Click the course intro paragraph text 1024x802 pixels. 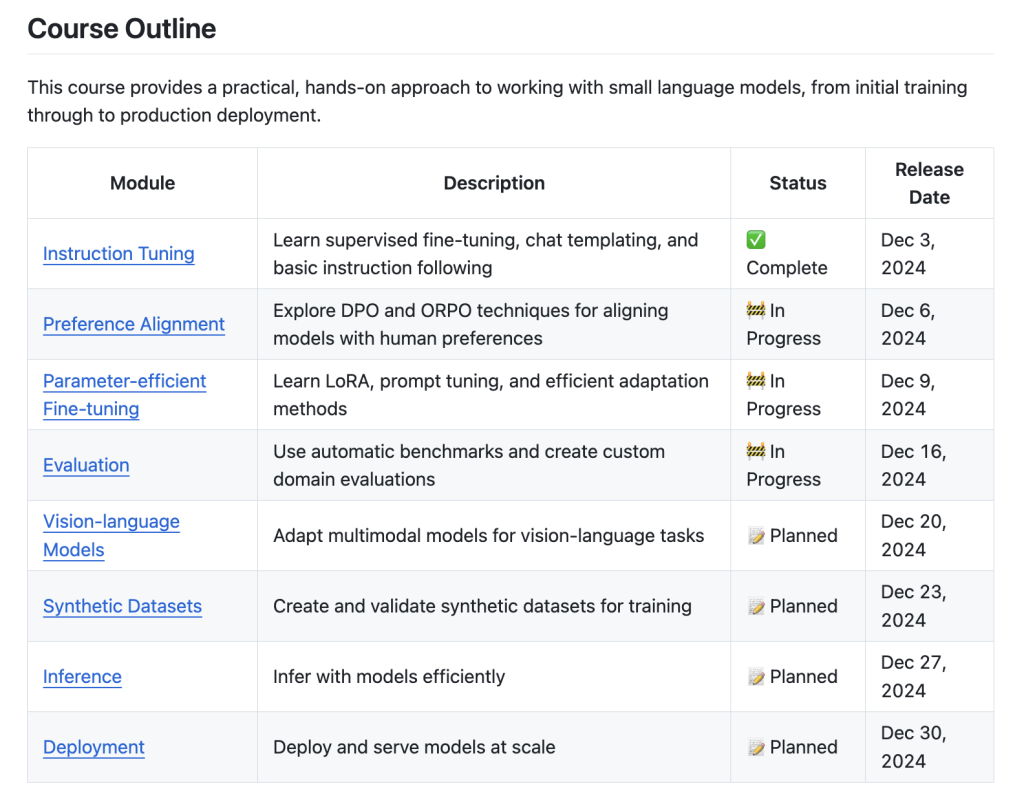[x=497, y=101]
